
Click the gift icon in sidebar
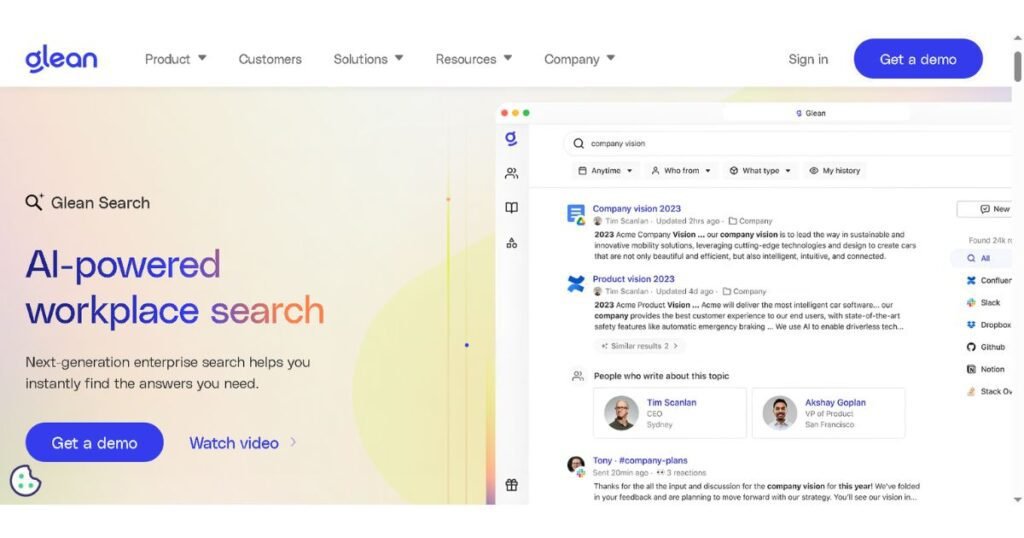coord(511,484)
